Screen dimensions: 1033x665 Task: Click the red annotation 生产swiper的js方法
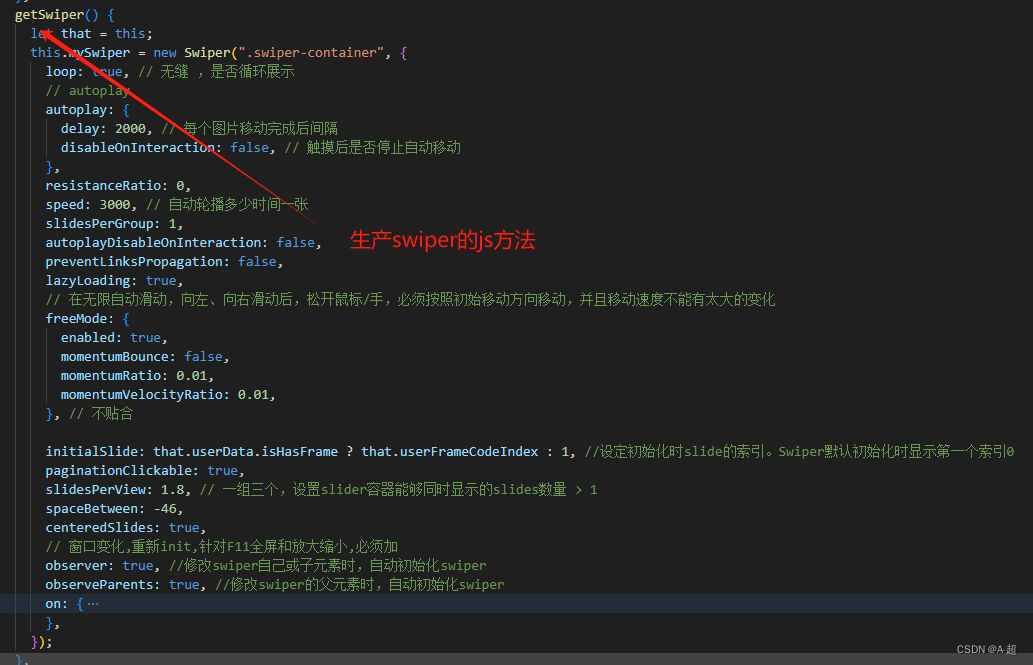coord(442,240)
